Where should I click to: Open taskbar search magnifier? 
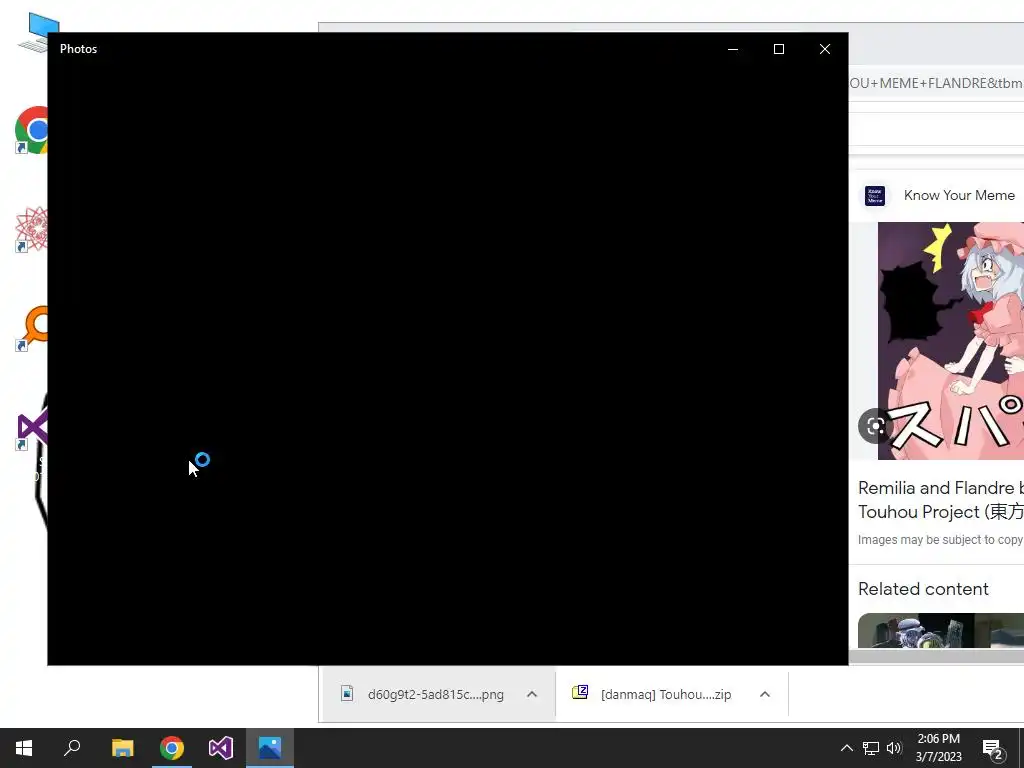click(72, 748)
